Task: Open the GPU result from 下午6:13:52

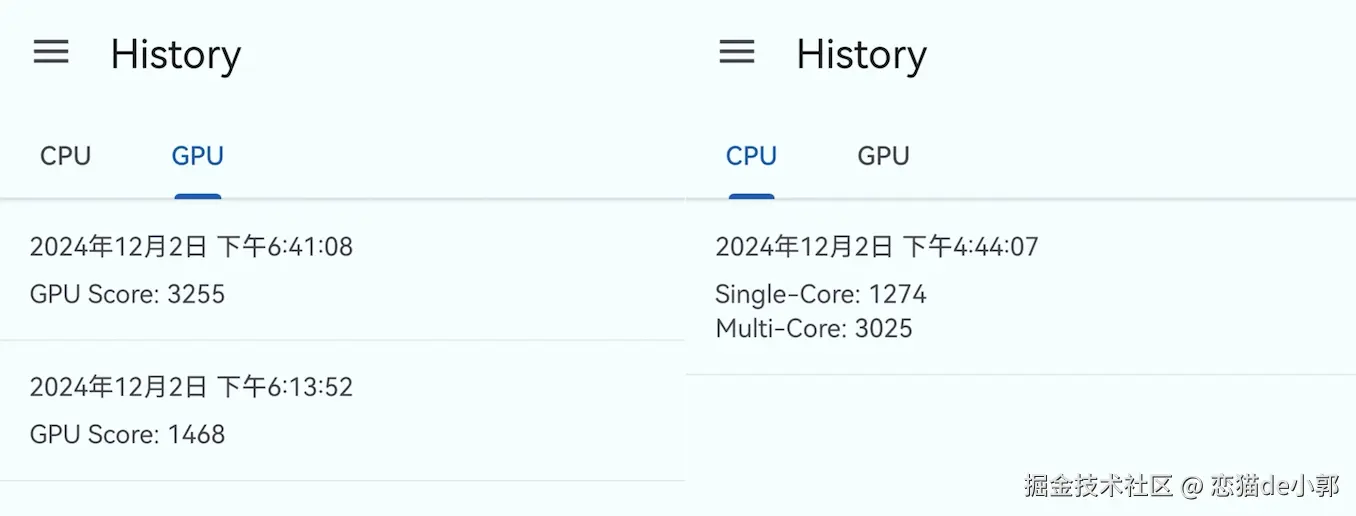Action: [340, 410]
